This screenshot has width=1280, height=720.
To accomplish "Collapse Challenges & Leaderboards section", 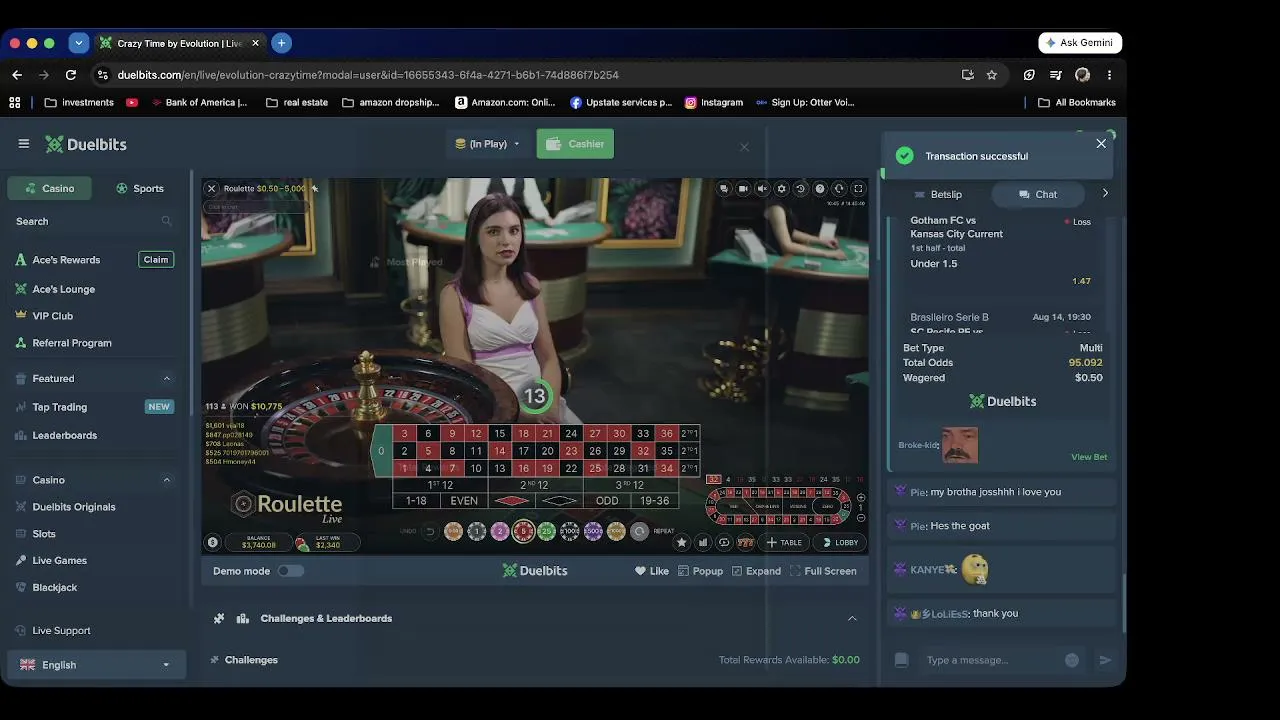I will pos(852,618).
